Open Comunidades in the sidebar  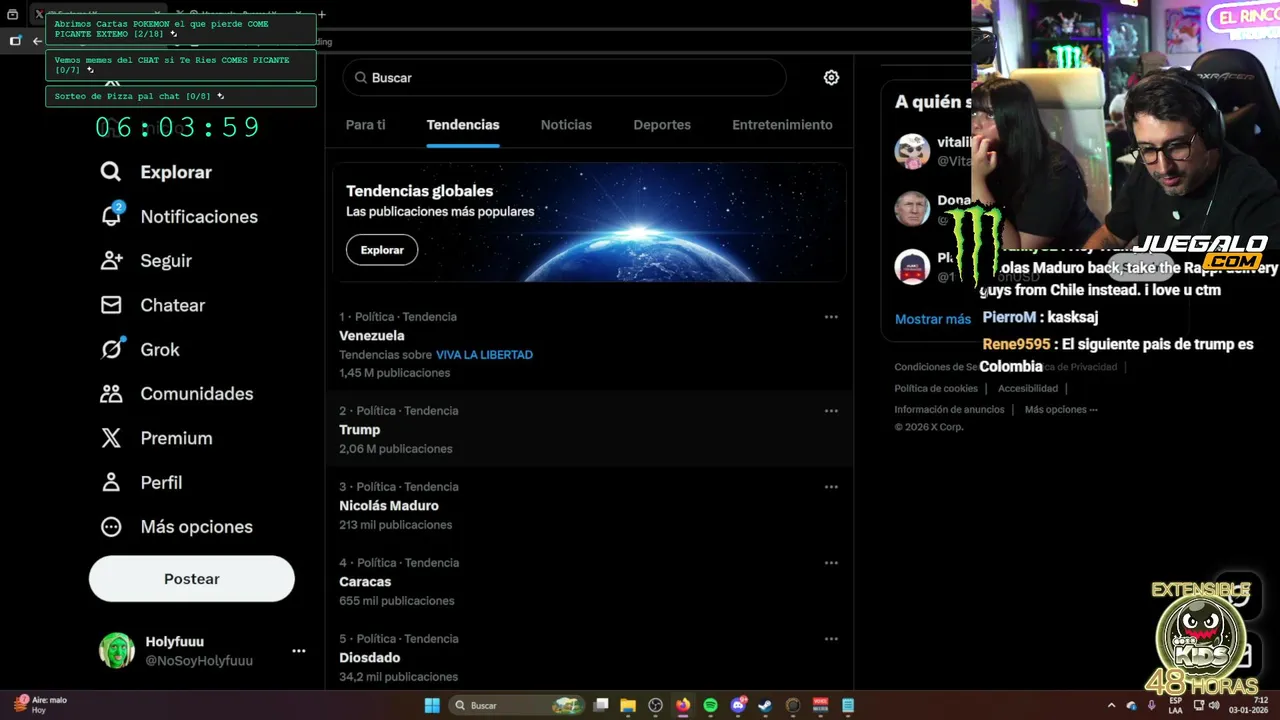[176, 393]
